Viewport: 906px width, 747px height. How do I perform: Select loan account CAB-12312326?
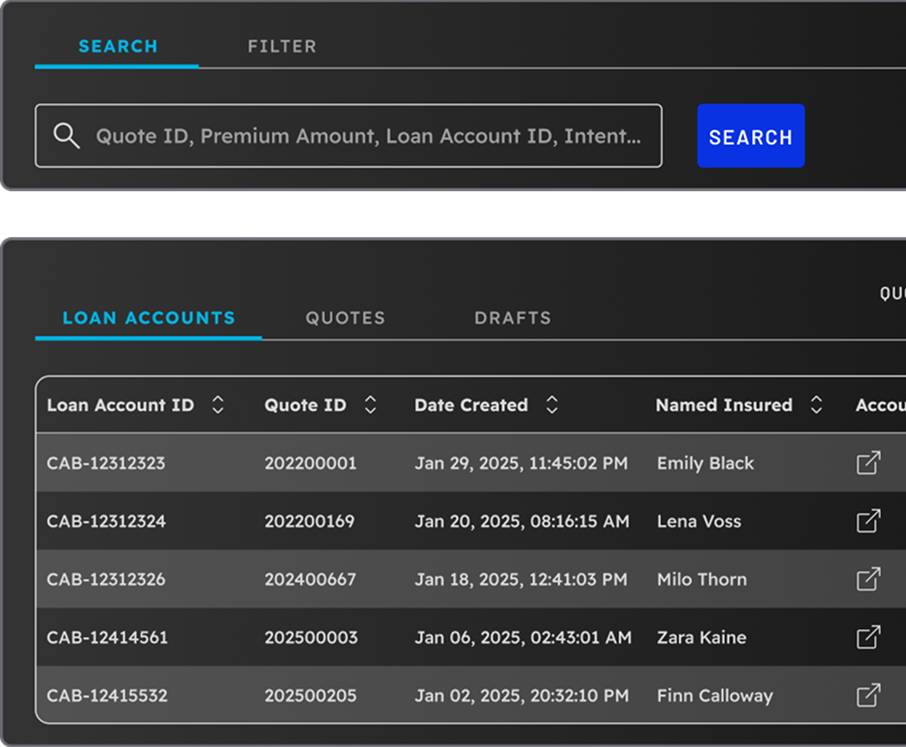pos(106,579)
